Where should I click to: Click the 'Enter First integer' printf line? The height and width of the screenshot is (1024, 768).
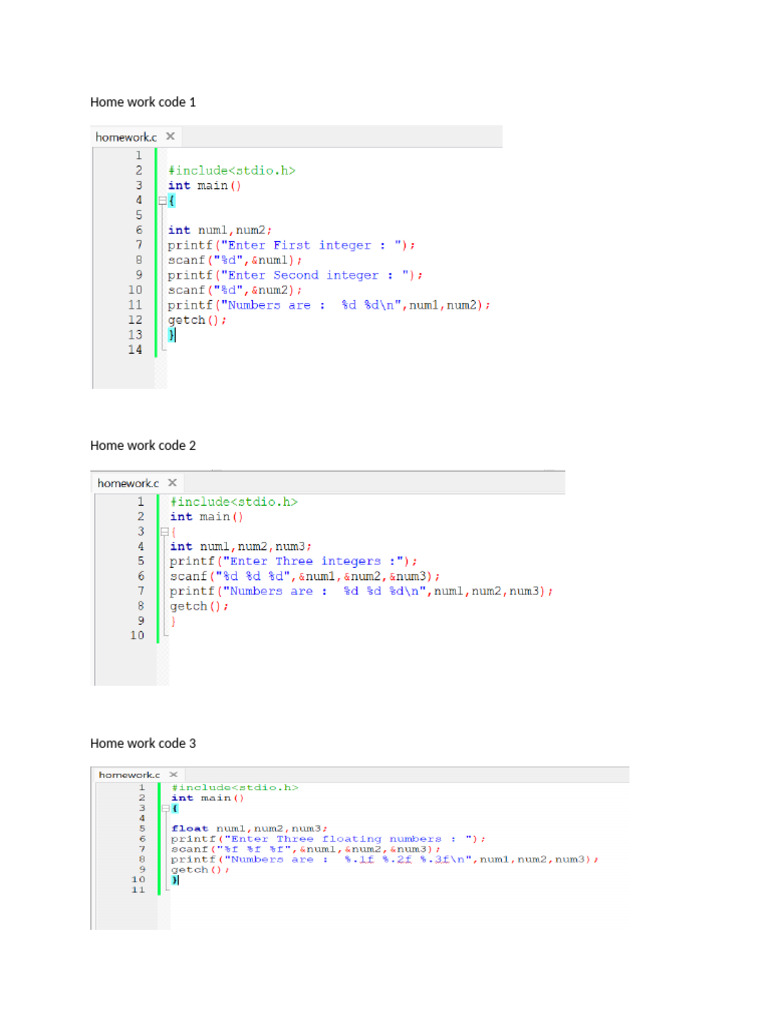point(291,246)
